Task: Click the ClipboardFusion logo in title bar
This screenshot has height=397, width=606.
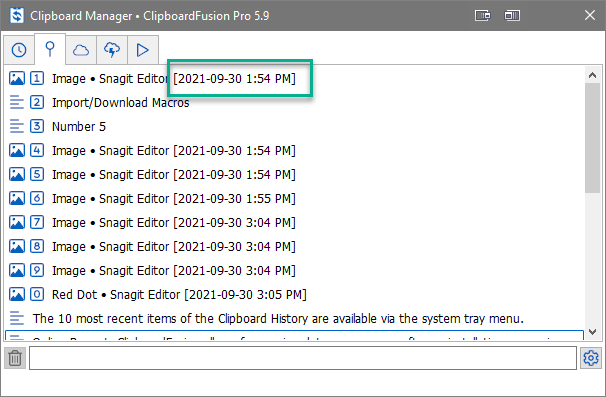Action: pos(17,16)
